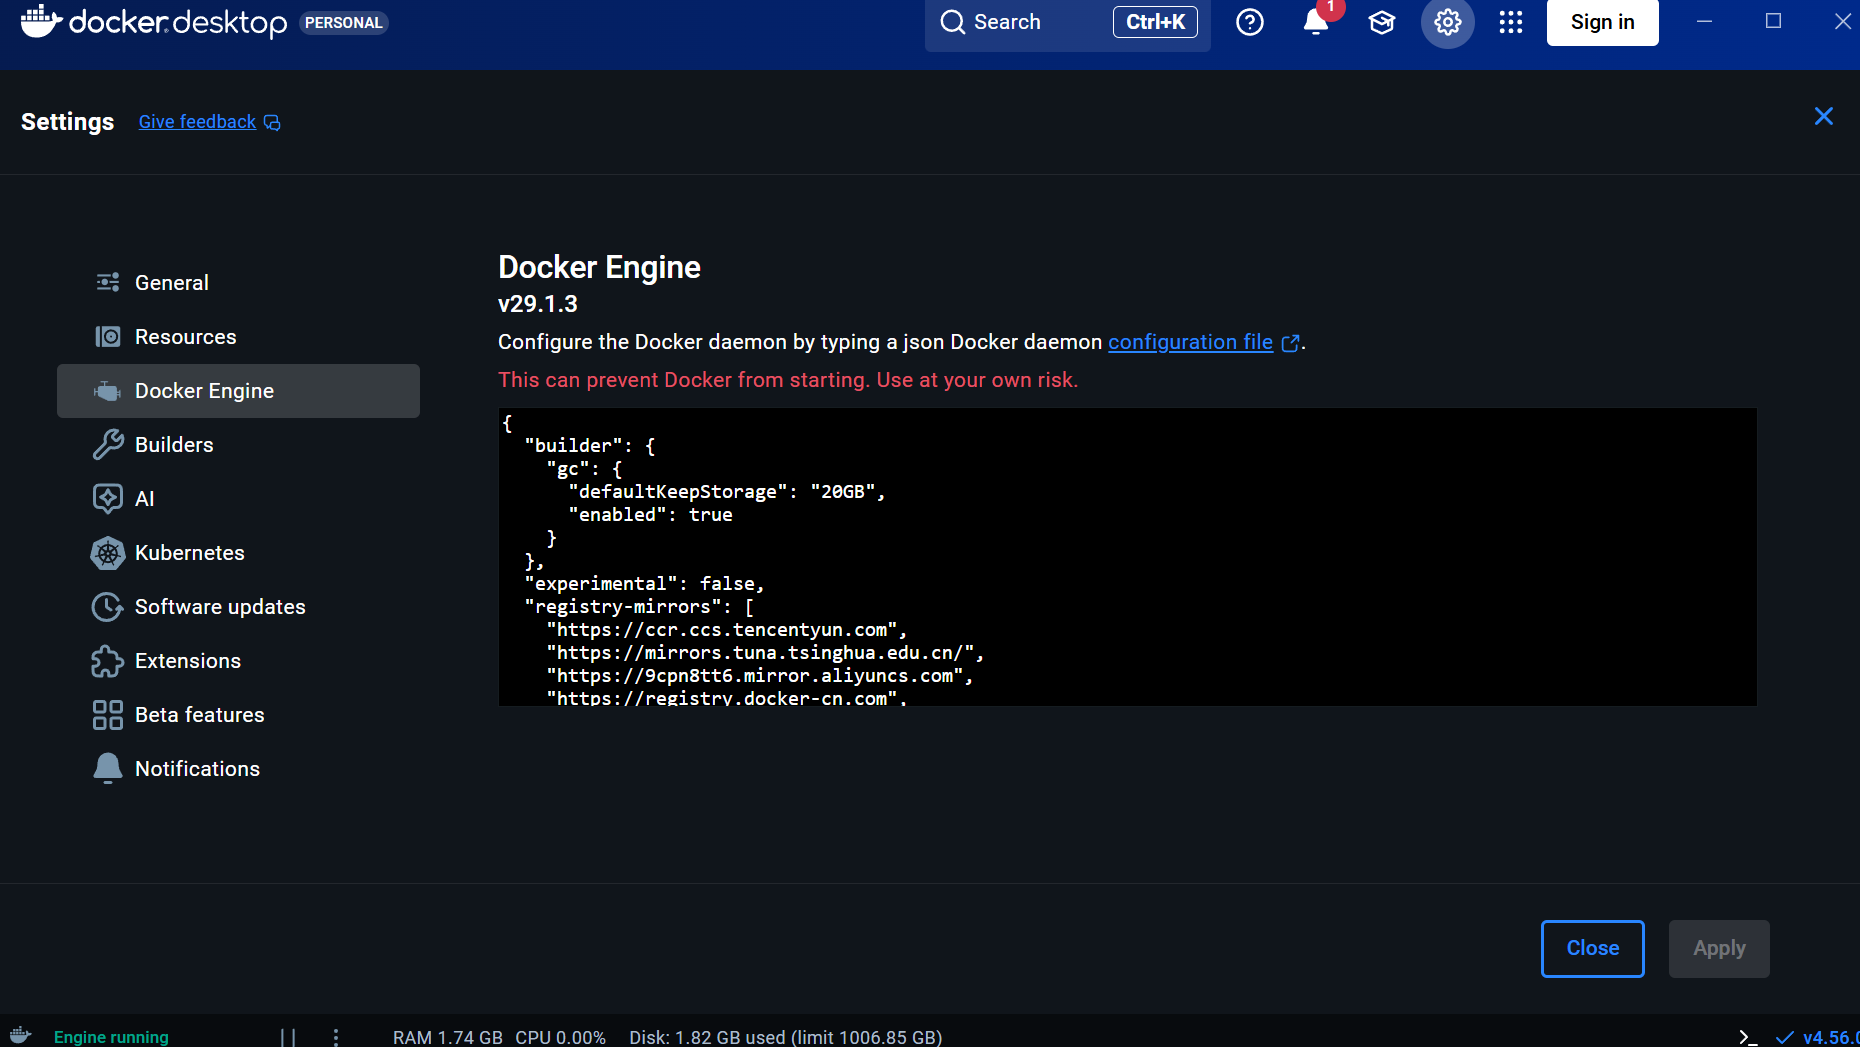Viewport: 1860px width, 1047px height.
Task: Click the Docker whale logo
Action: click(x=41, y=21)
